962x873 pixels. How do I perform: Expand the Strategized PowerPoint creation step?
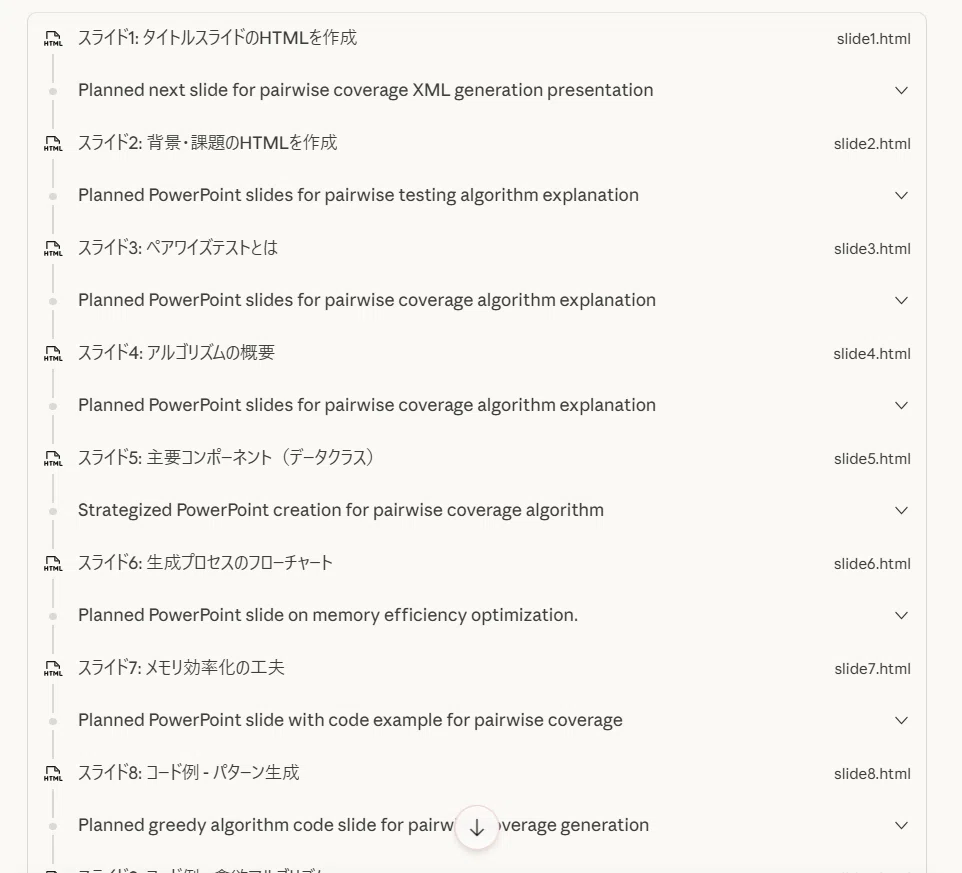click(x=901, y=510)
